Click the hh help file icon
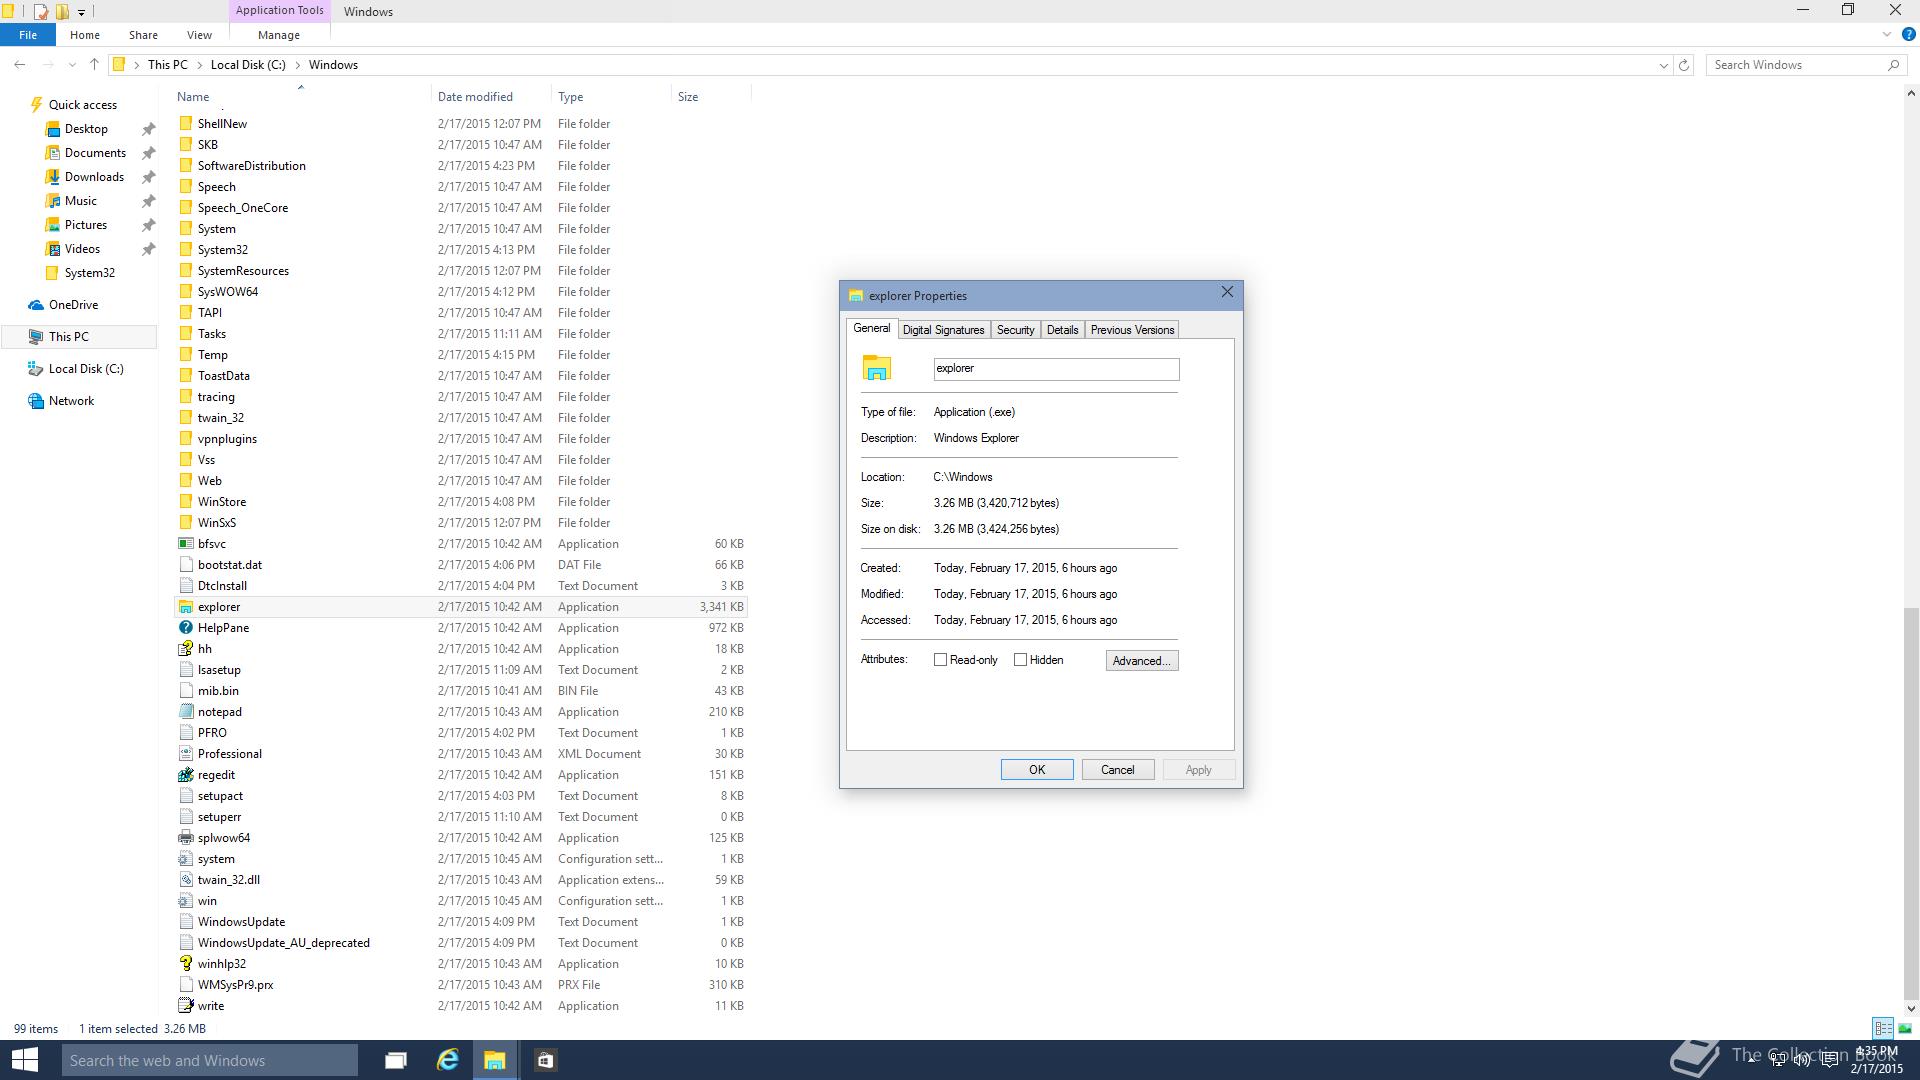 (185, 649)
